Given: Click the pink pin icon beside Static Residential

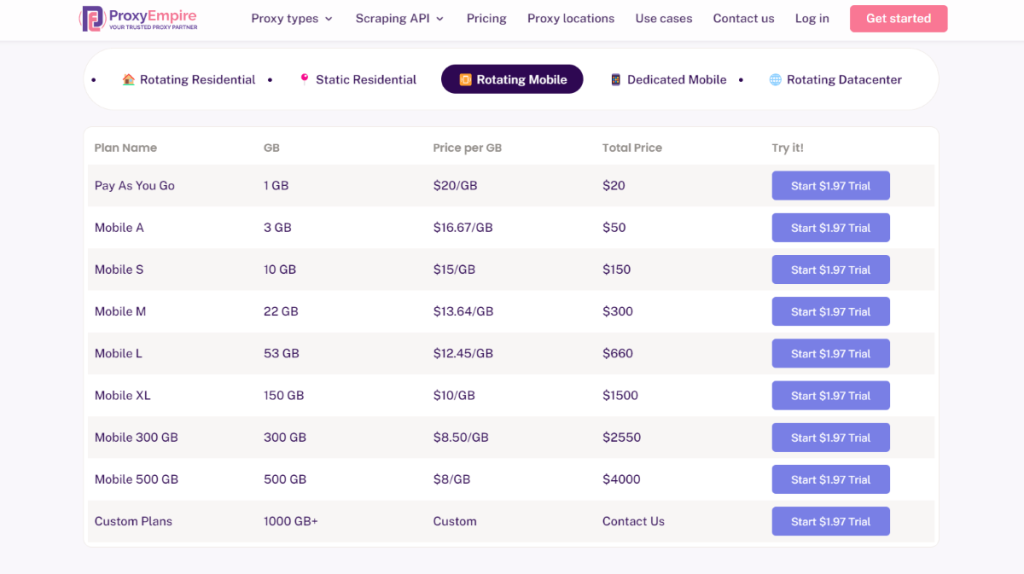Looking at the screenshot, I should (x=304, y=79).
